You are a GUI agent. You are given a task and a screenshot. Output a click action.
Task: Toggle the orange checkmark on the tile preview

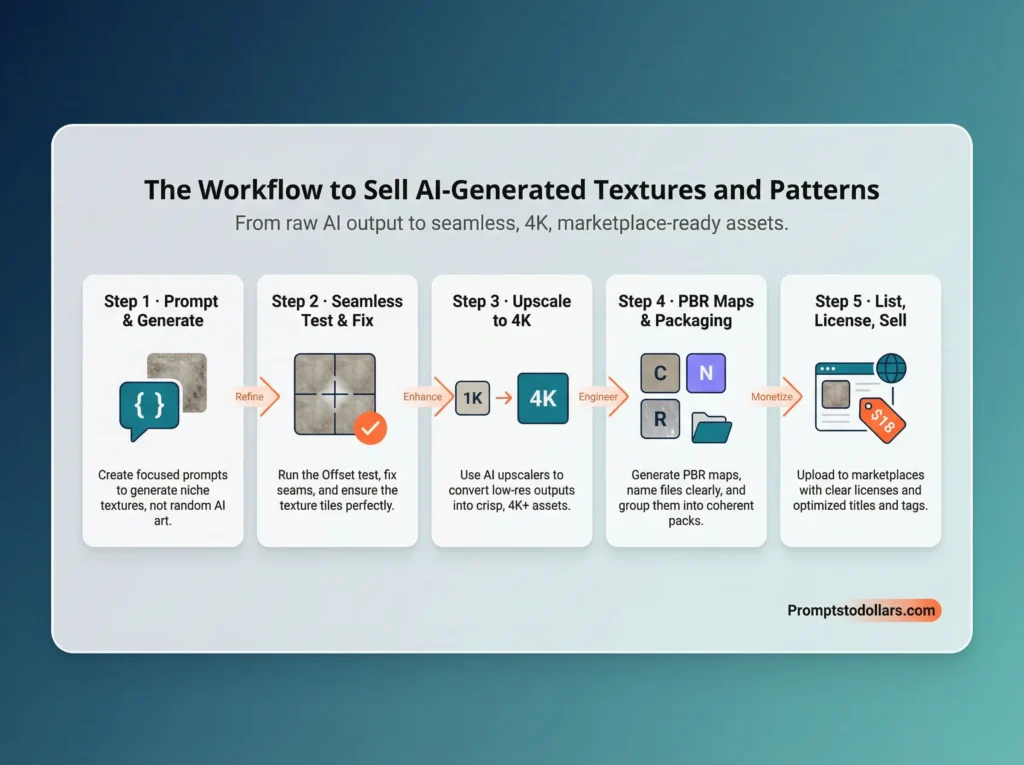coord(370,428)
